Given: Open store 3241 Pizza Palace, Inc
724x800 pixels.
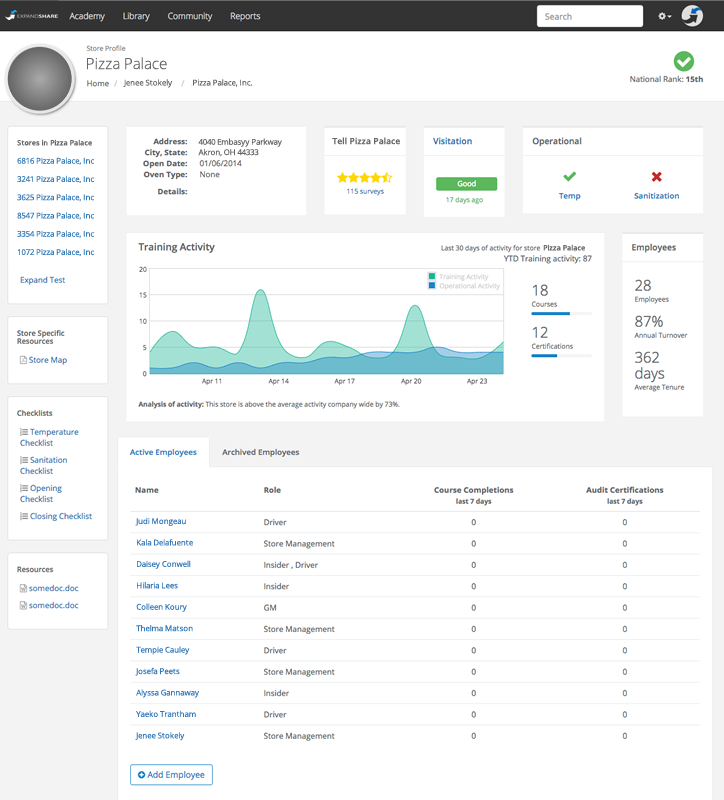Looking at the screenshot, I should pos(56,180).
